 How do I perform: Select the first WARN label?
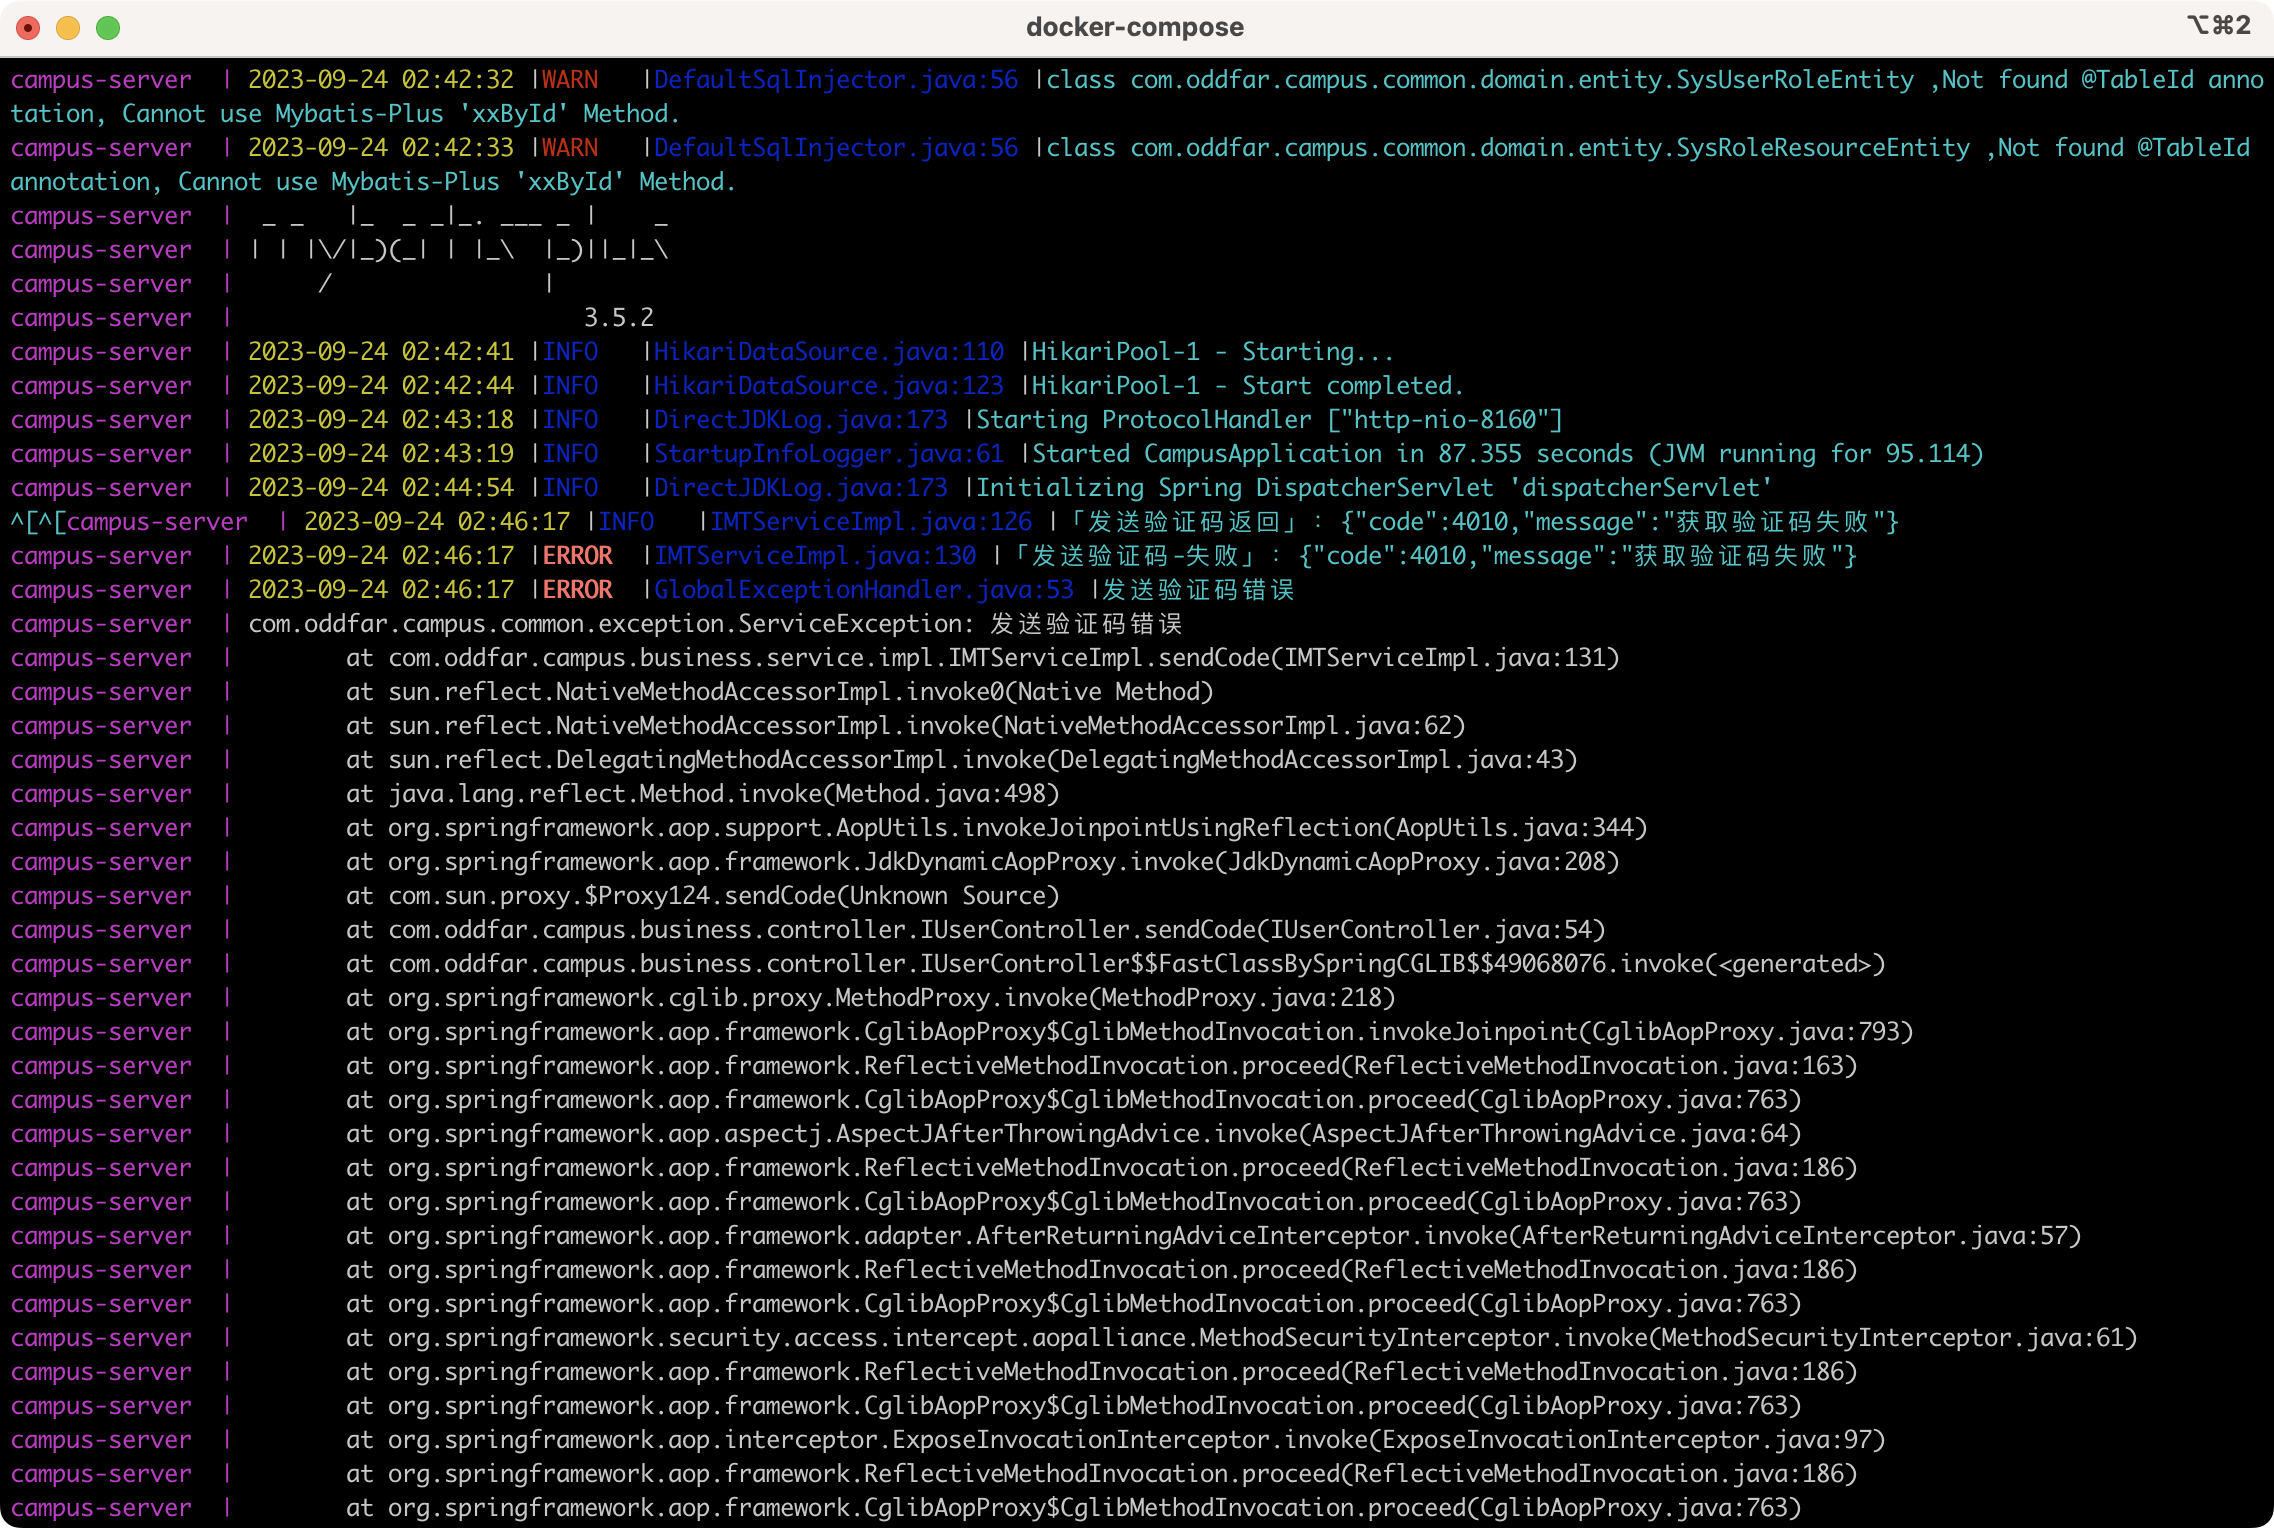coord(570,79)
